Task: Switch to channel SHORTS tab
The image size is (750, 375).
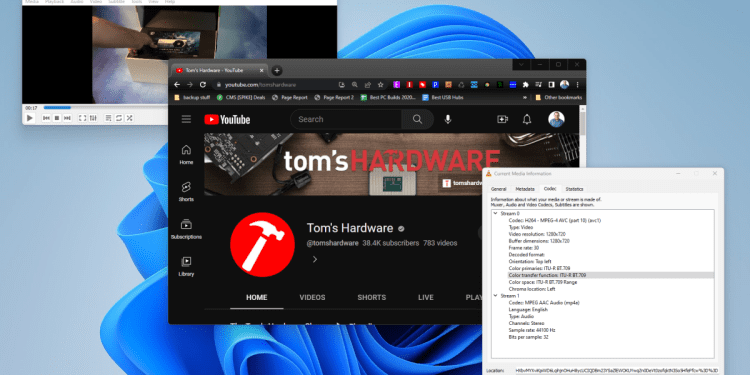Action: click(372, 298)
